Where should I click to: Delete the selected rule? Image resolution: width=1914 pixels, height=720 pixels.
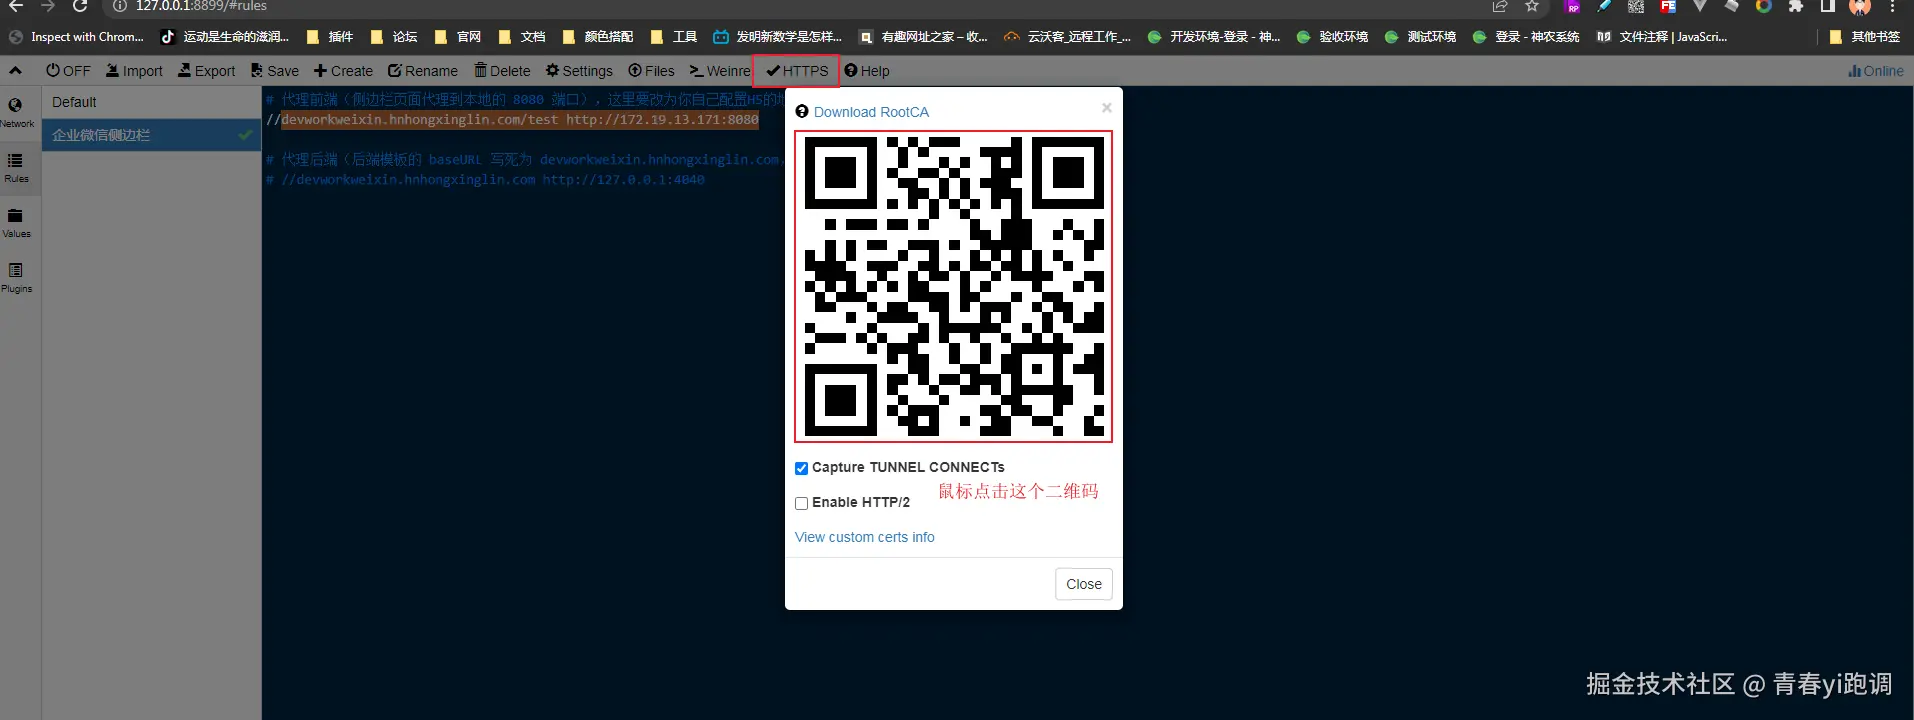tap(502, 71)
